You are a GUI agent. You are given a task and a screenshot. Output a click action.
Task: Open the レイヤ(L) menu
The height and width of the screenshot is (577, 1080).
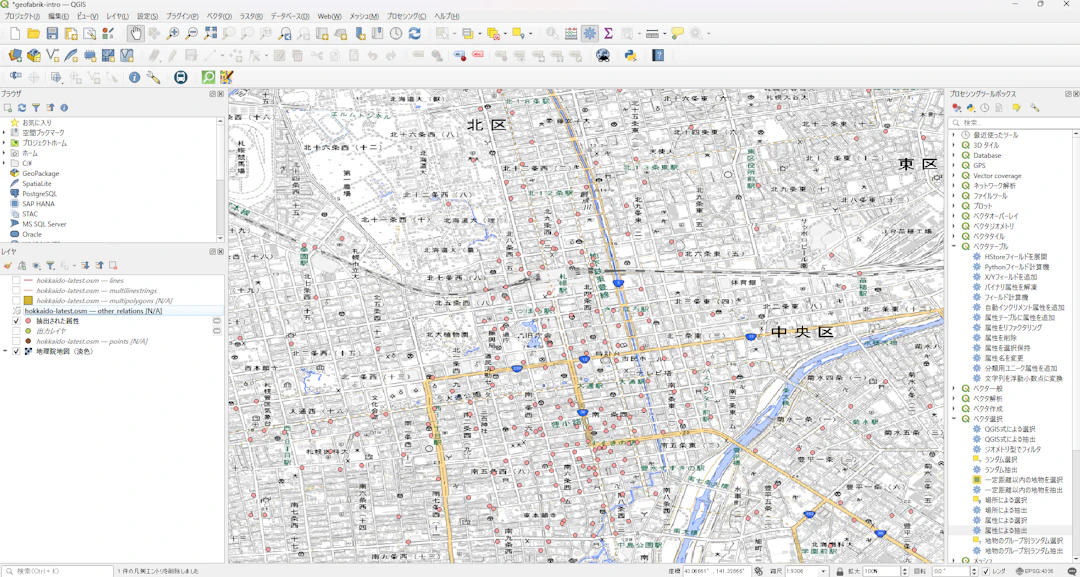click(117, 16)
